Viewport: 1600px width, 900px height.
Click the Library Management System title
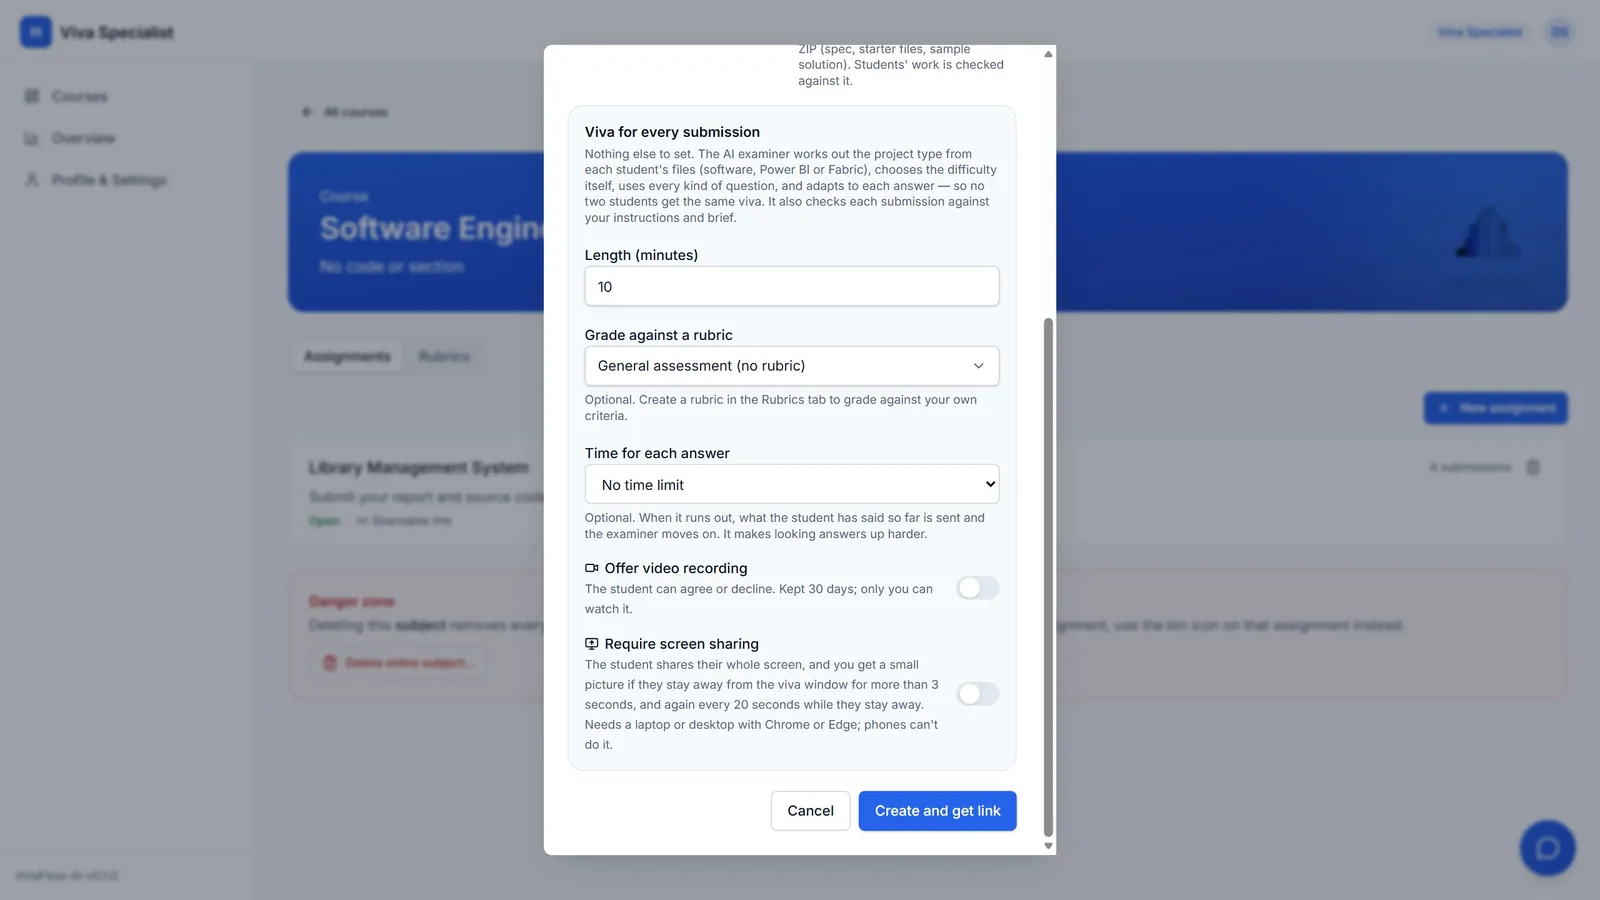click(x=418, y=467)
